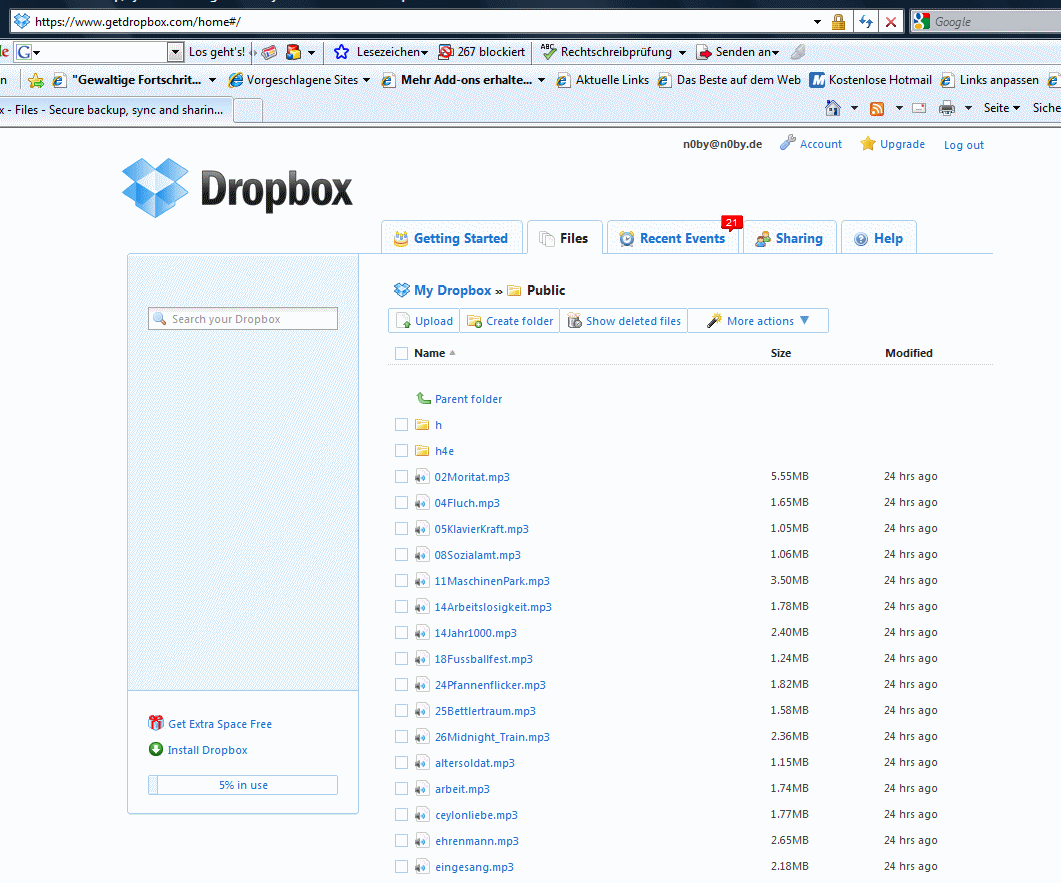Click the favorites star icon

click(36, 81)
